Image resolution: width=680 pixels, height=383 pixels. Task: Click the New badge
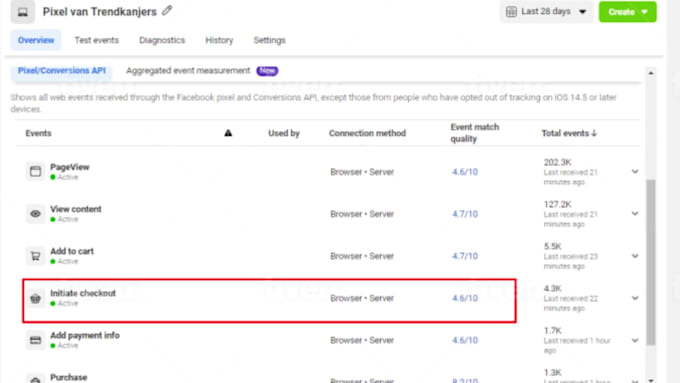[x=267, y=71]
